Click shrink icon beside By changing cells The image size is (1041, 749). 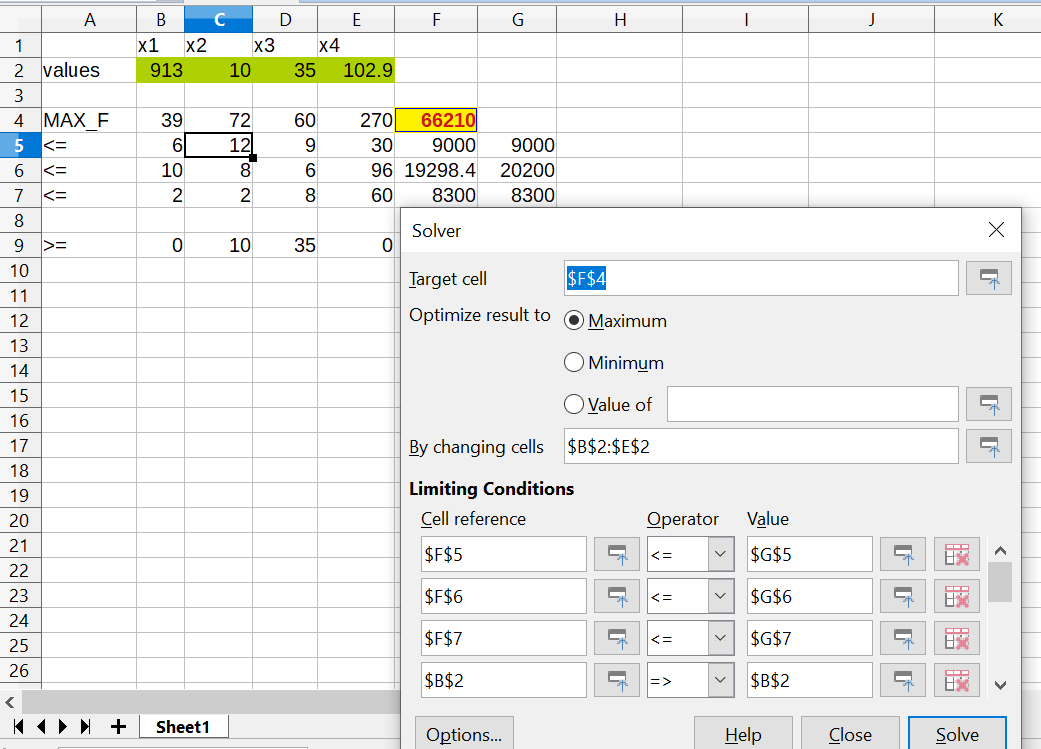(989, 446)
